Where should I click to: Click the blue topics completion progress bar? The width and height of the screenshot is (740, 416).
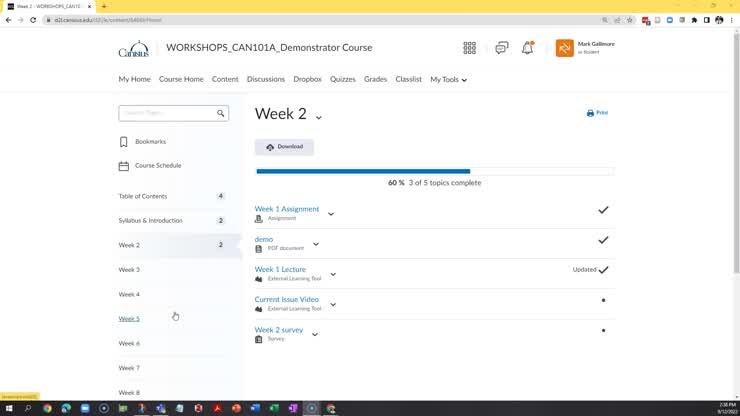tap(363, 171)
